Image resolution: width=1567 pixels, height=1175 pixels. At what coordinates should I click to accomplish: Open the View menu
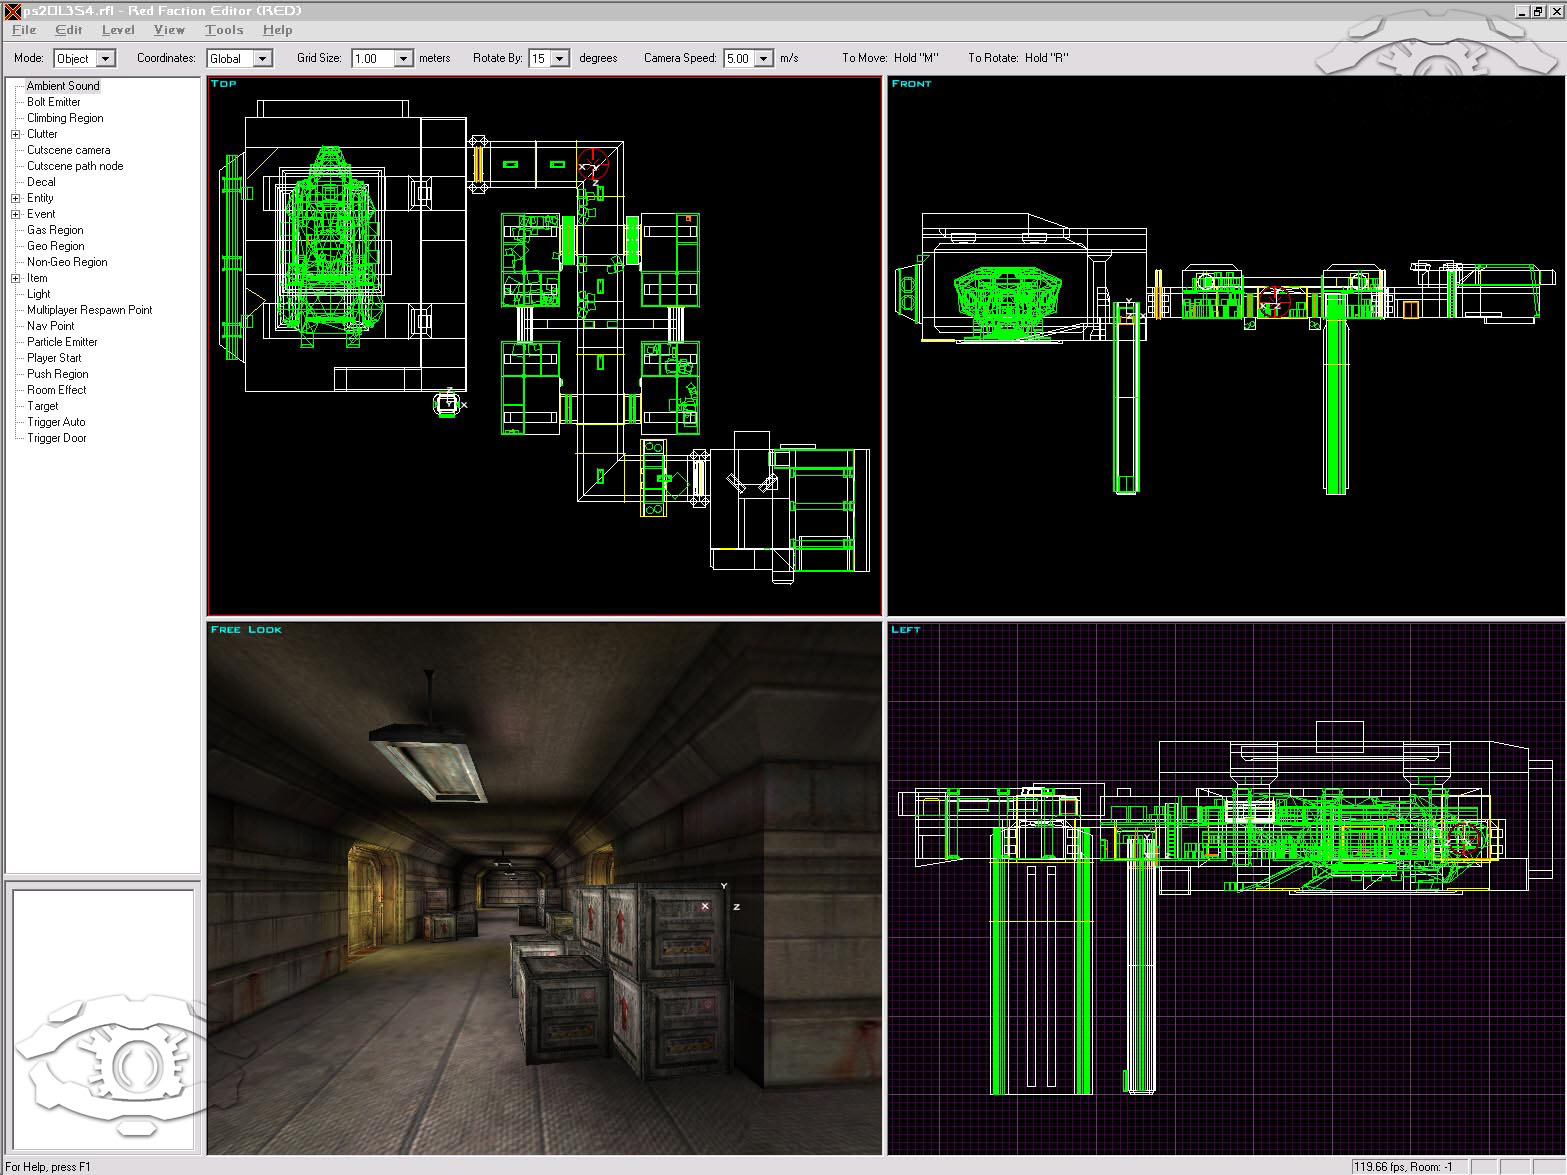(169, 30)
